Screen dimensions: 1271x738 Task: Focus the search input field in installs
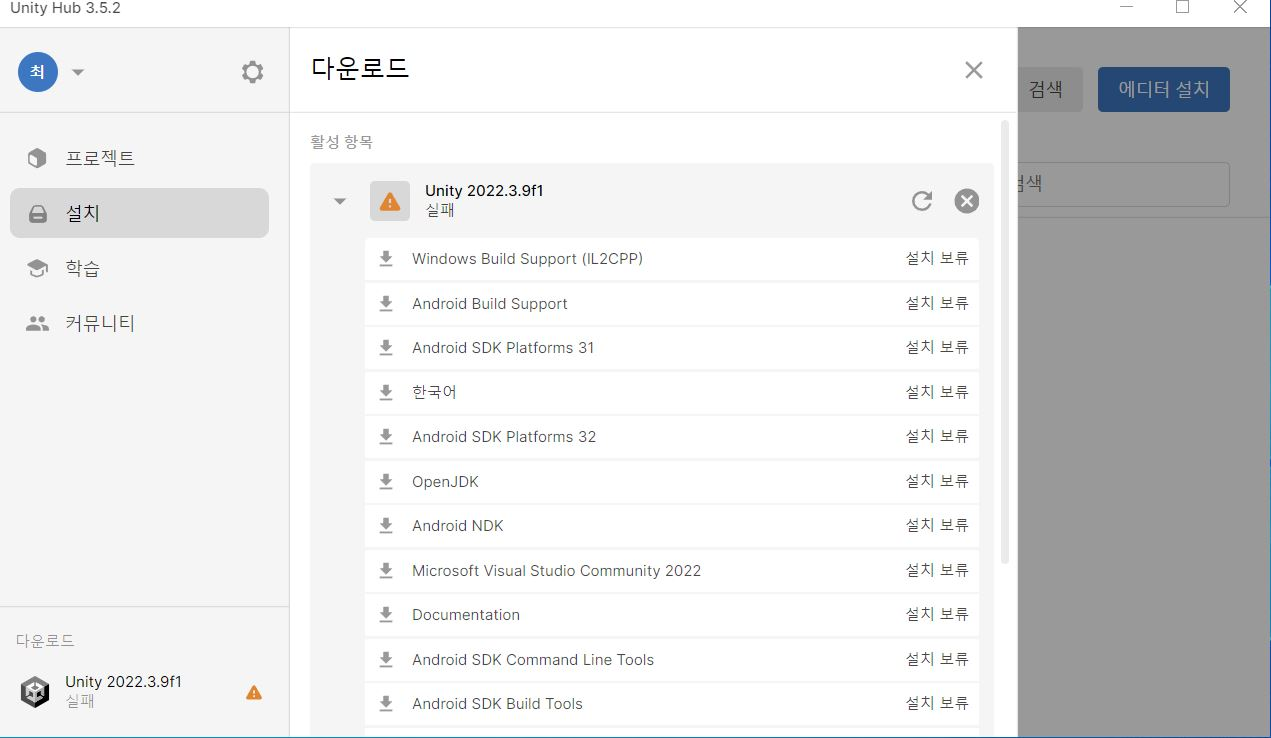pos(1123,184)
